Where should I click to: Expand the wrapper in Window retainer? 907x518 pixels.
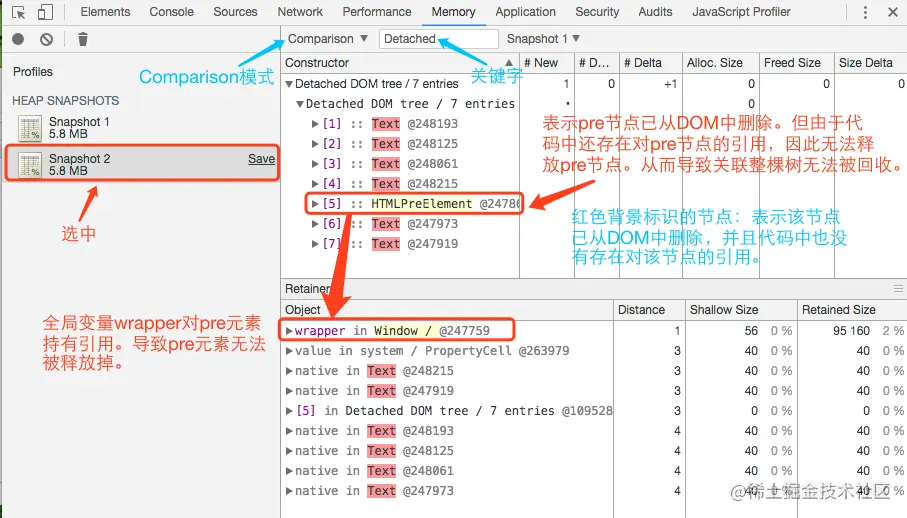(x=289, y=331)
